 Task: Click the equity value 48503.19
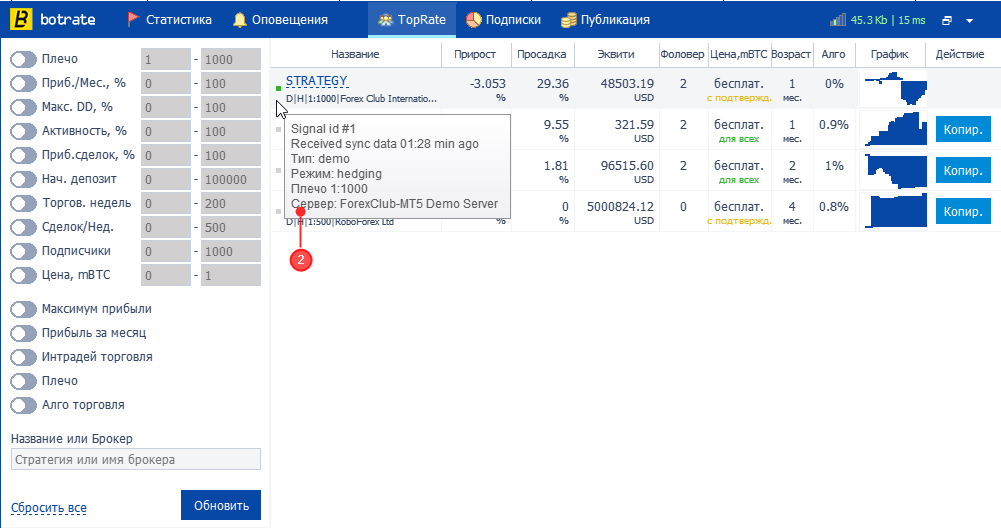[627, 84]
